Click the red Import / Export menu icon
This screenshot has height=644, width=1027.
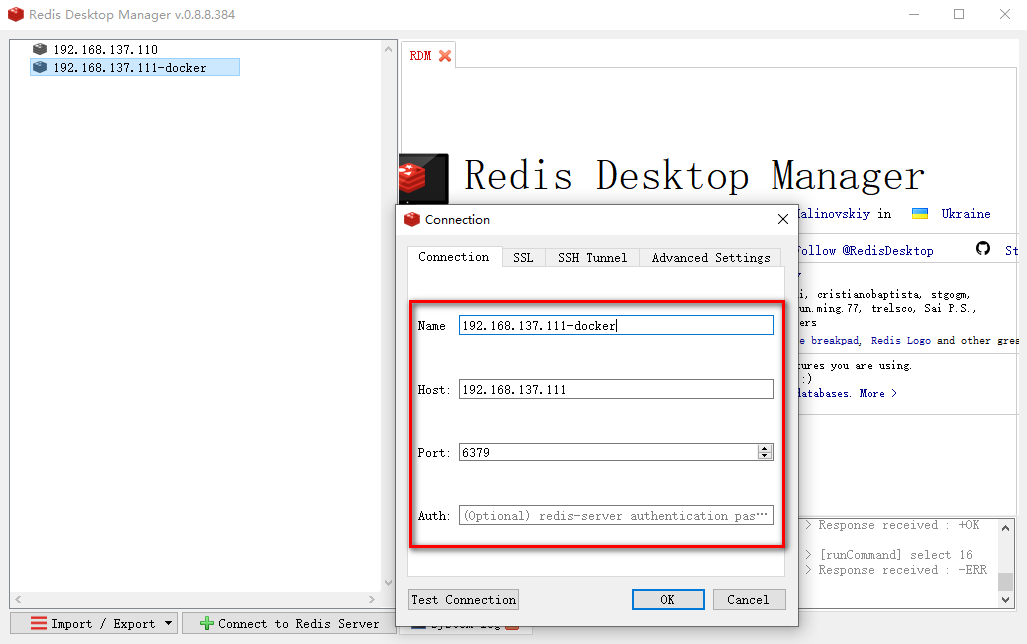pyautogui.click(x=39, y=624)
